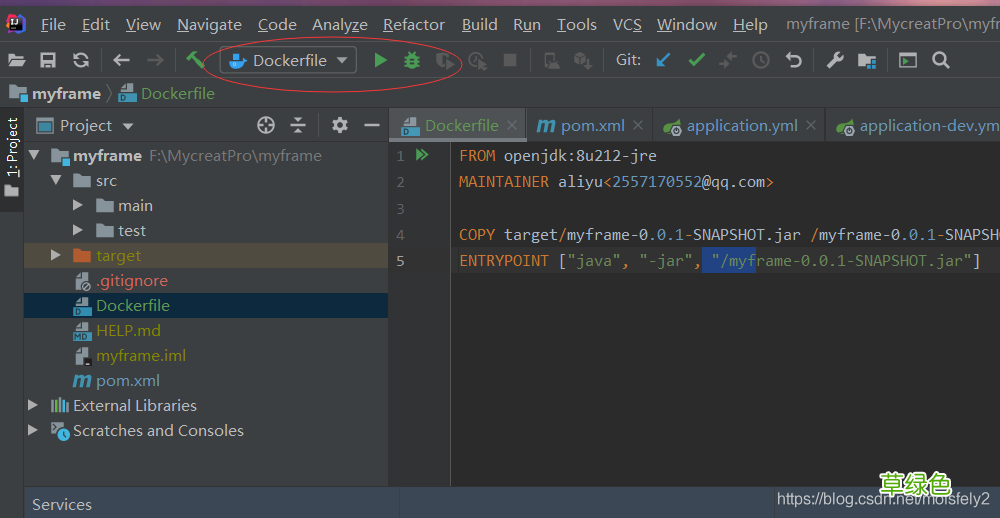Run the Dockerfile configuration with green play icon
Viewport: 1000px width, 518px height.
point(381,61)
